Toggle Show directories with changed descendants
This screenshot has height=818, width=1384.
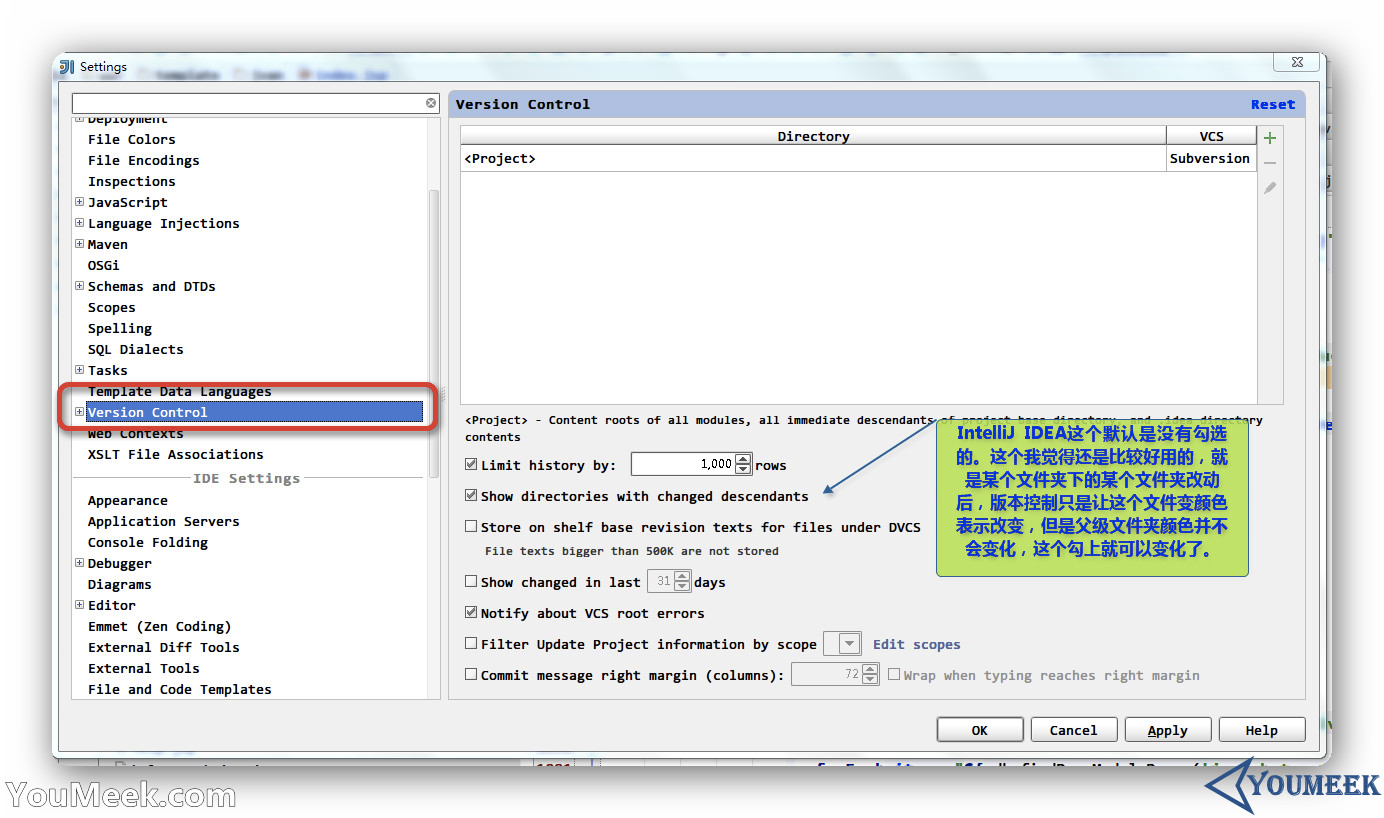click(471, 495)
